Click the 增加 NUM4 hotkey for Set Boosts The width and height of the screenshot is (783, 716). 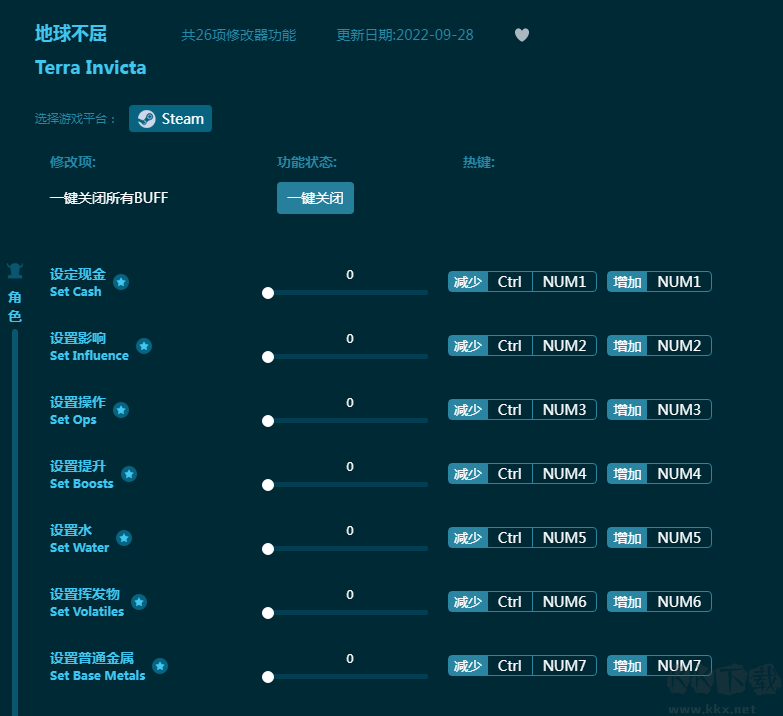(679, 474)
